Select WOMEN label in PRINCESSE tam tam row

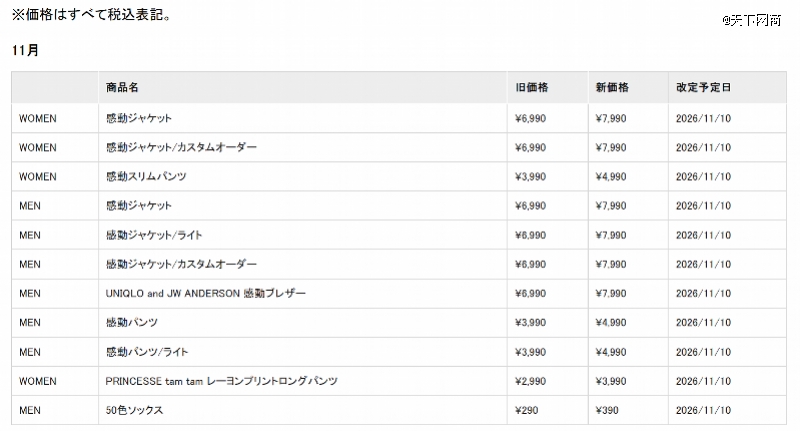pos(38,381)
